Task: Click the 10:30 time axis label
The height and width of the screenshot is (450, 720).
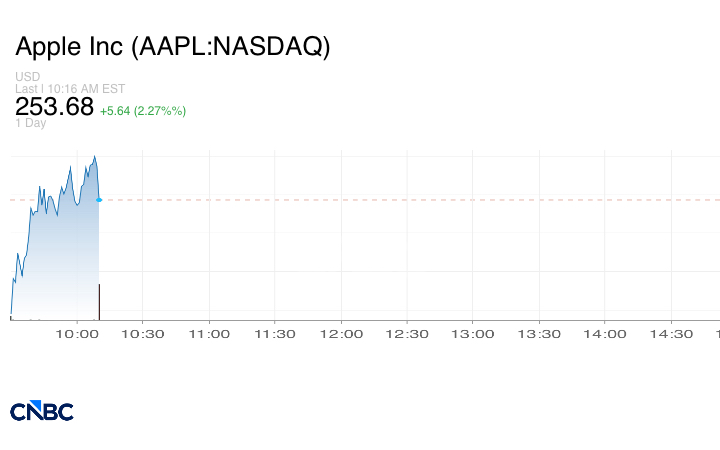Action: pyautogui.click(x=143, y=334)
